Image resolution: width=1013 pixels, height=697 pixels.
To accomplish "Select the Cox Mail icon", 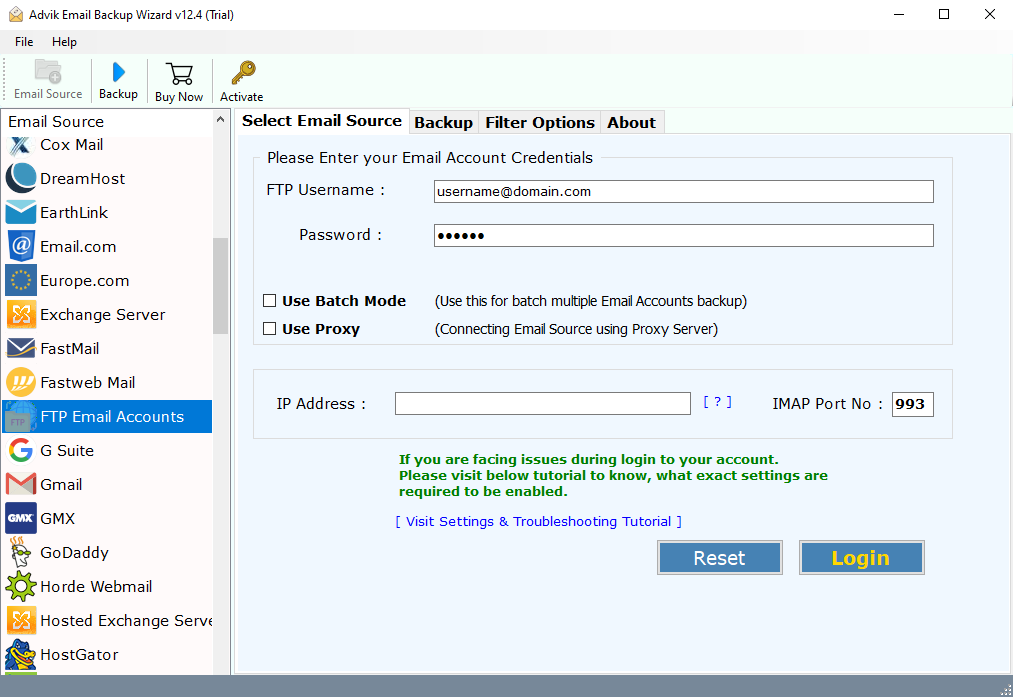I will (21, 145).
